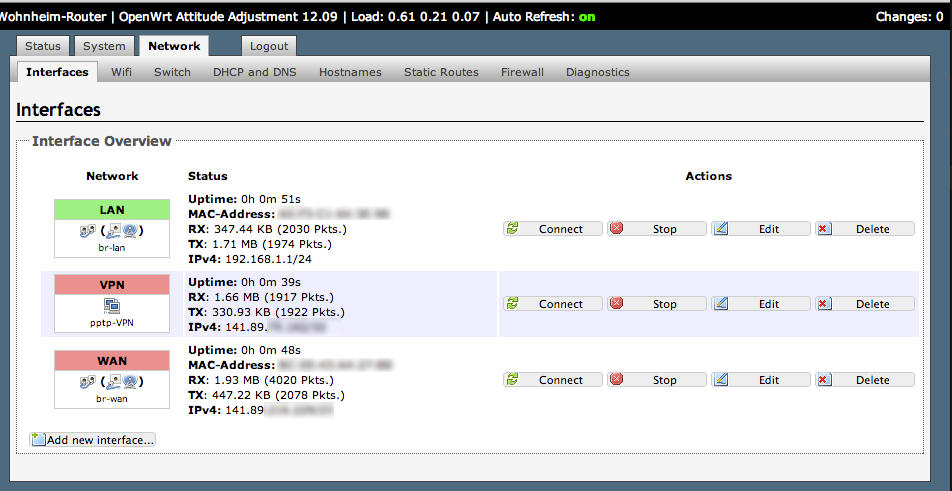Click the red WAN network badge
Viewport: 952px width, 491px height.
point(112,361)
